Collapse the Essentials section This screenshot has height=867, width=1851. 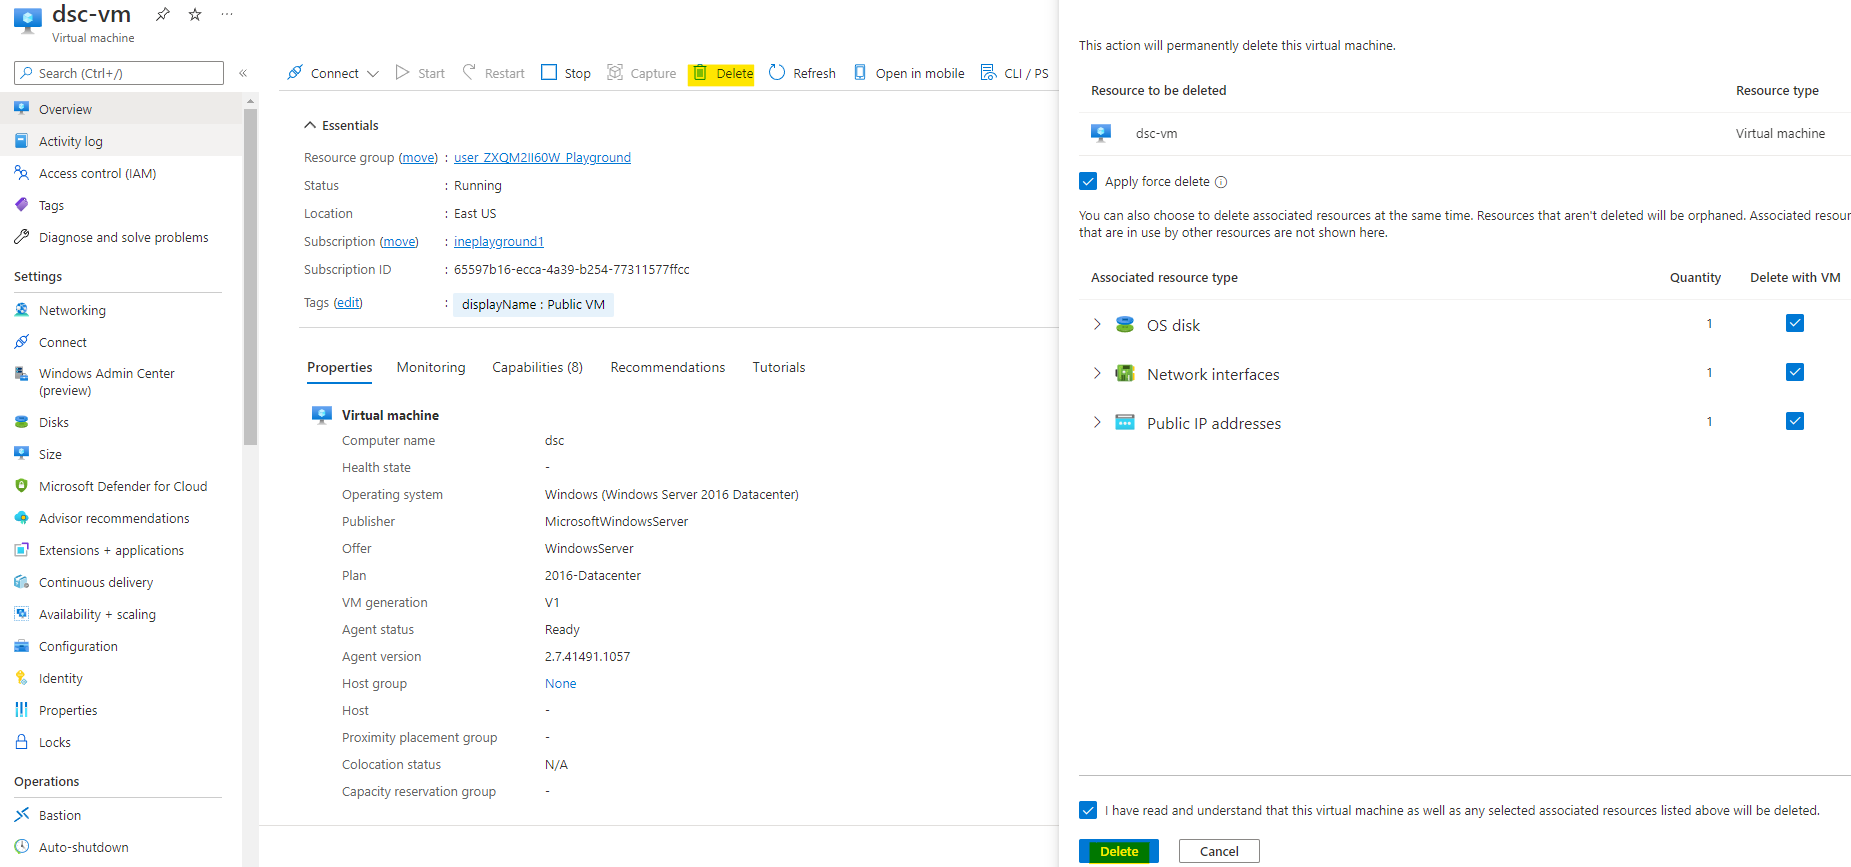pyautogui.click(x=309, y=125)
